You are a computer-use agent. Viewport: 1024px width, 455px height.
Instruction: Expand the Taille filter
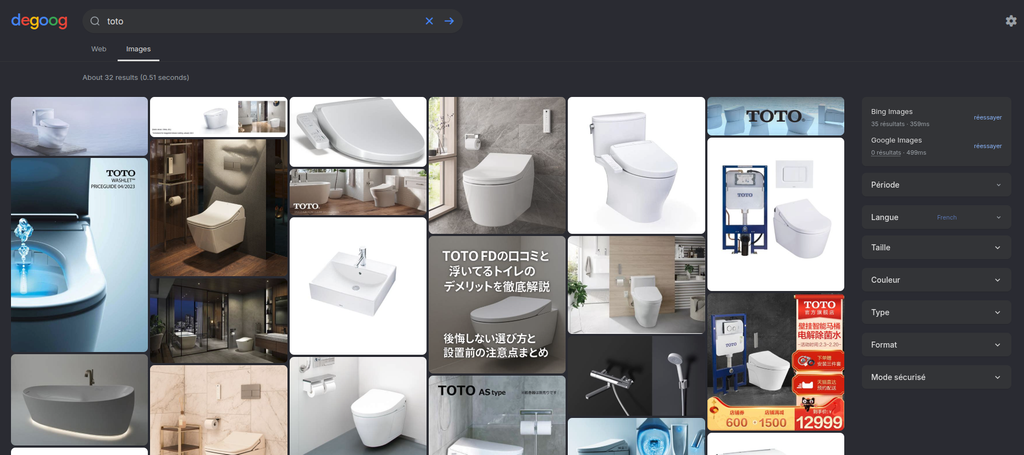pyautogui.click(x=936, y=247)
